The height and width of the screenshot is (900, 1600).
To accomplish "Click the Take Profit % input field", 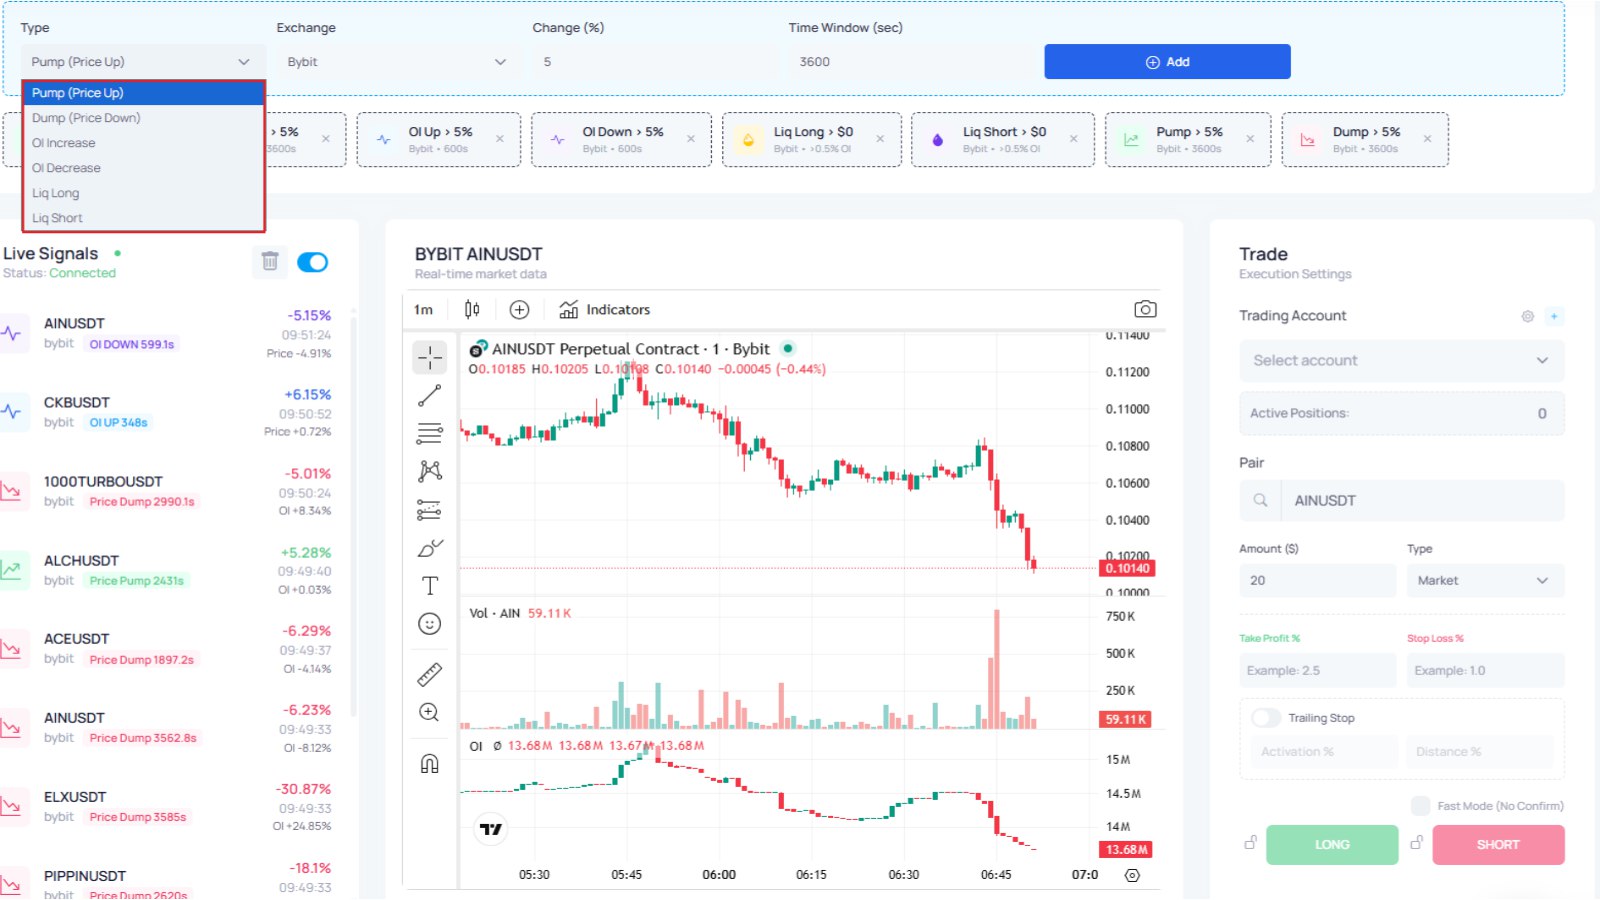I will 1317,671.
